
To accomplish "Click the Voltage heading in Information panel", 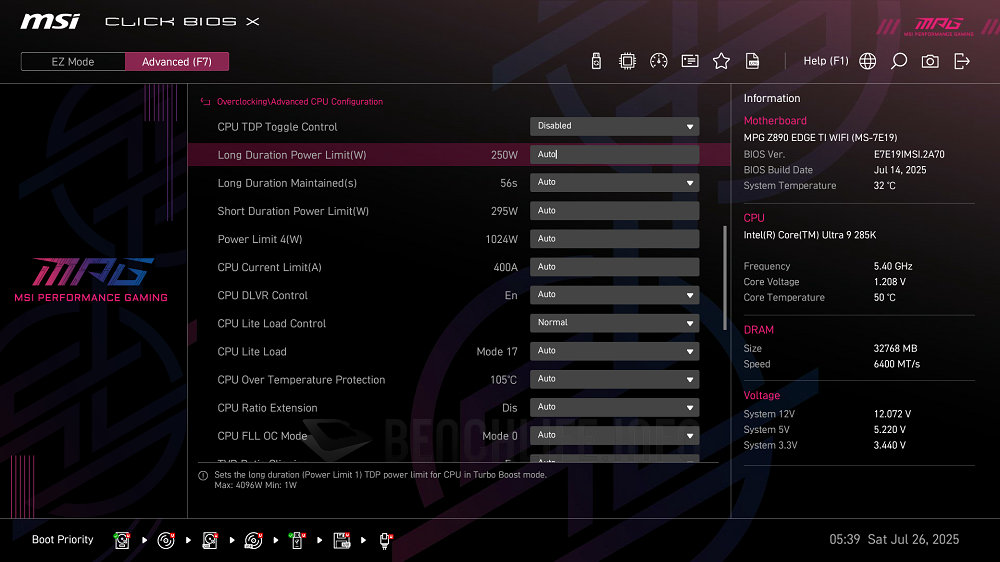I will (761, 396).
